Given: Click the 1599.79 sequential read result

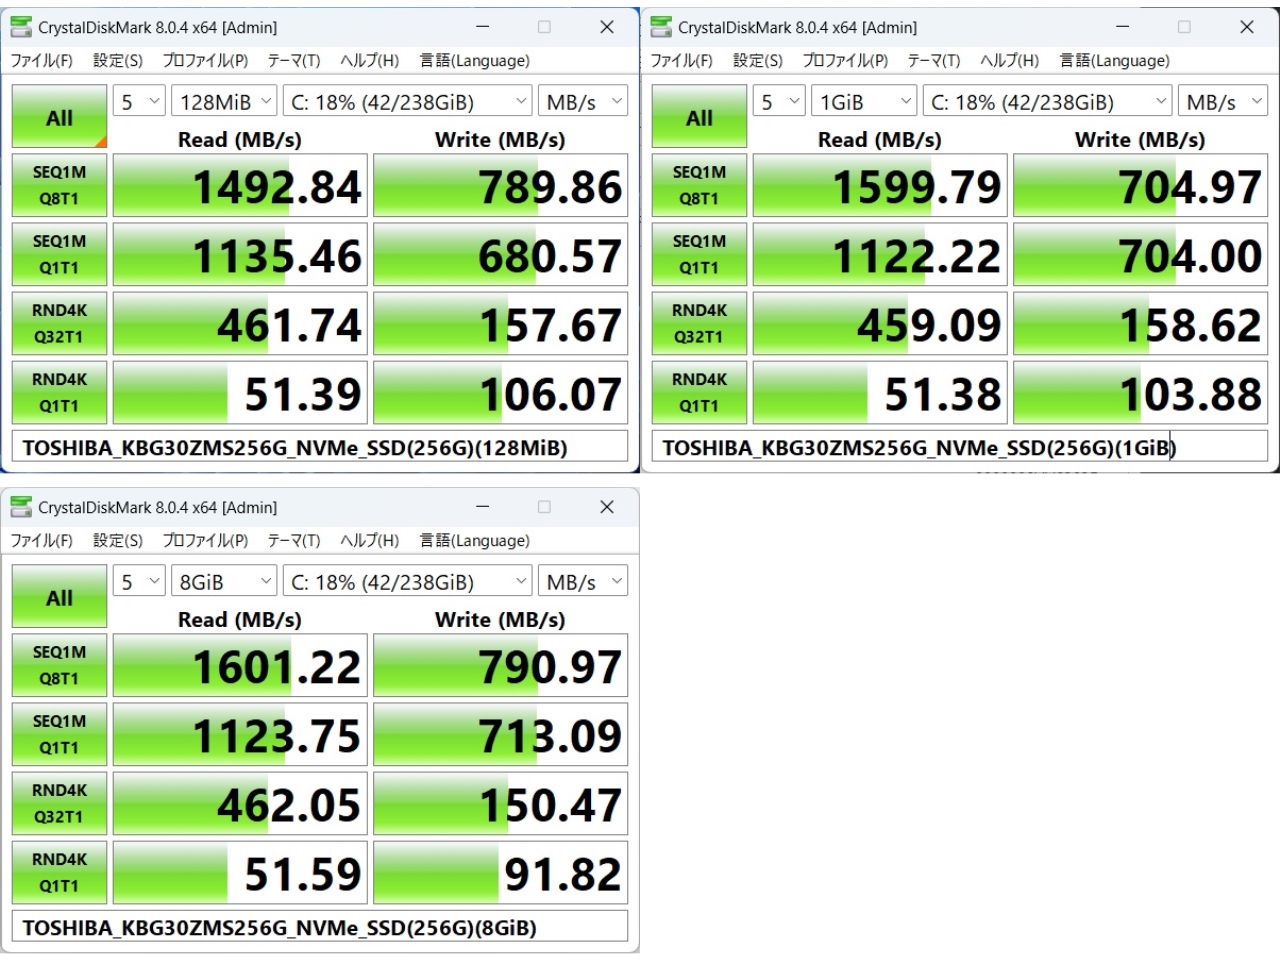Looking at the screenshot, I should (880, 186).
